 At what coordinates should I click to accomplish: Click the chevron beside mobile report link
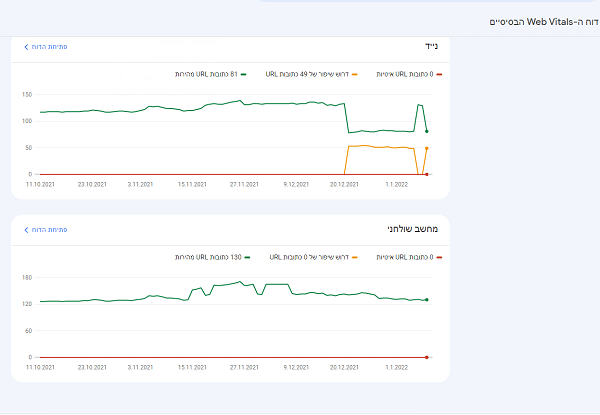[x=26, y=47]
